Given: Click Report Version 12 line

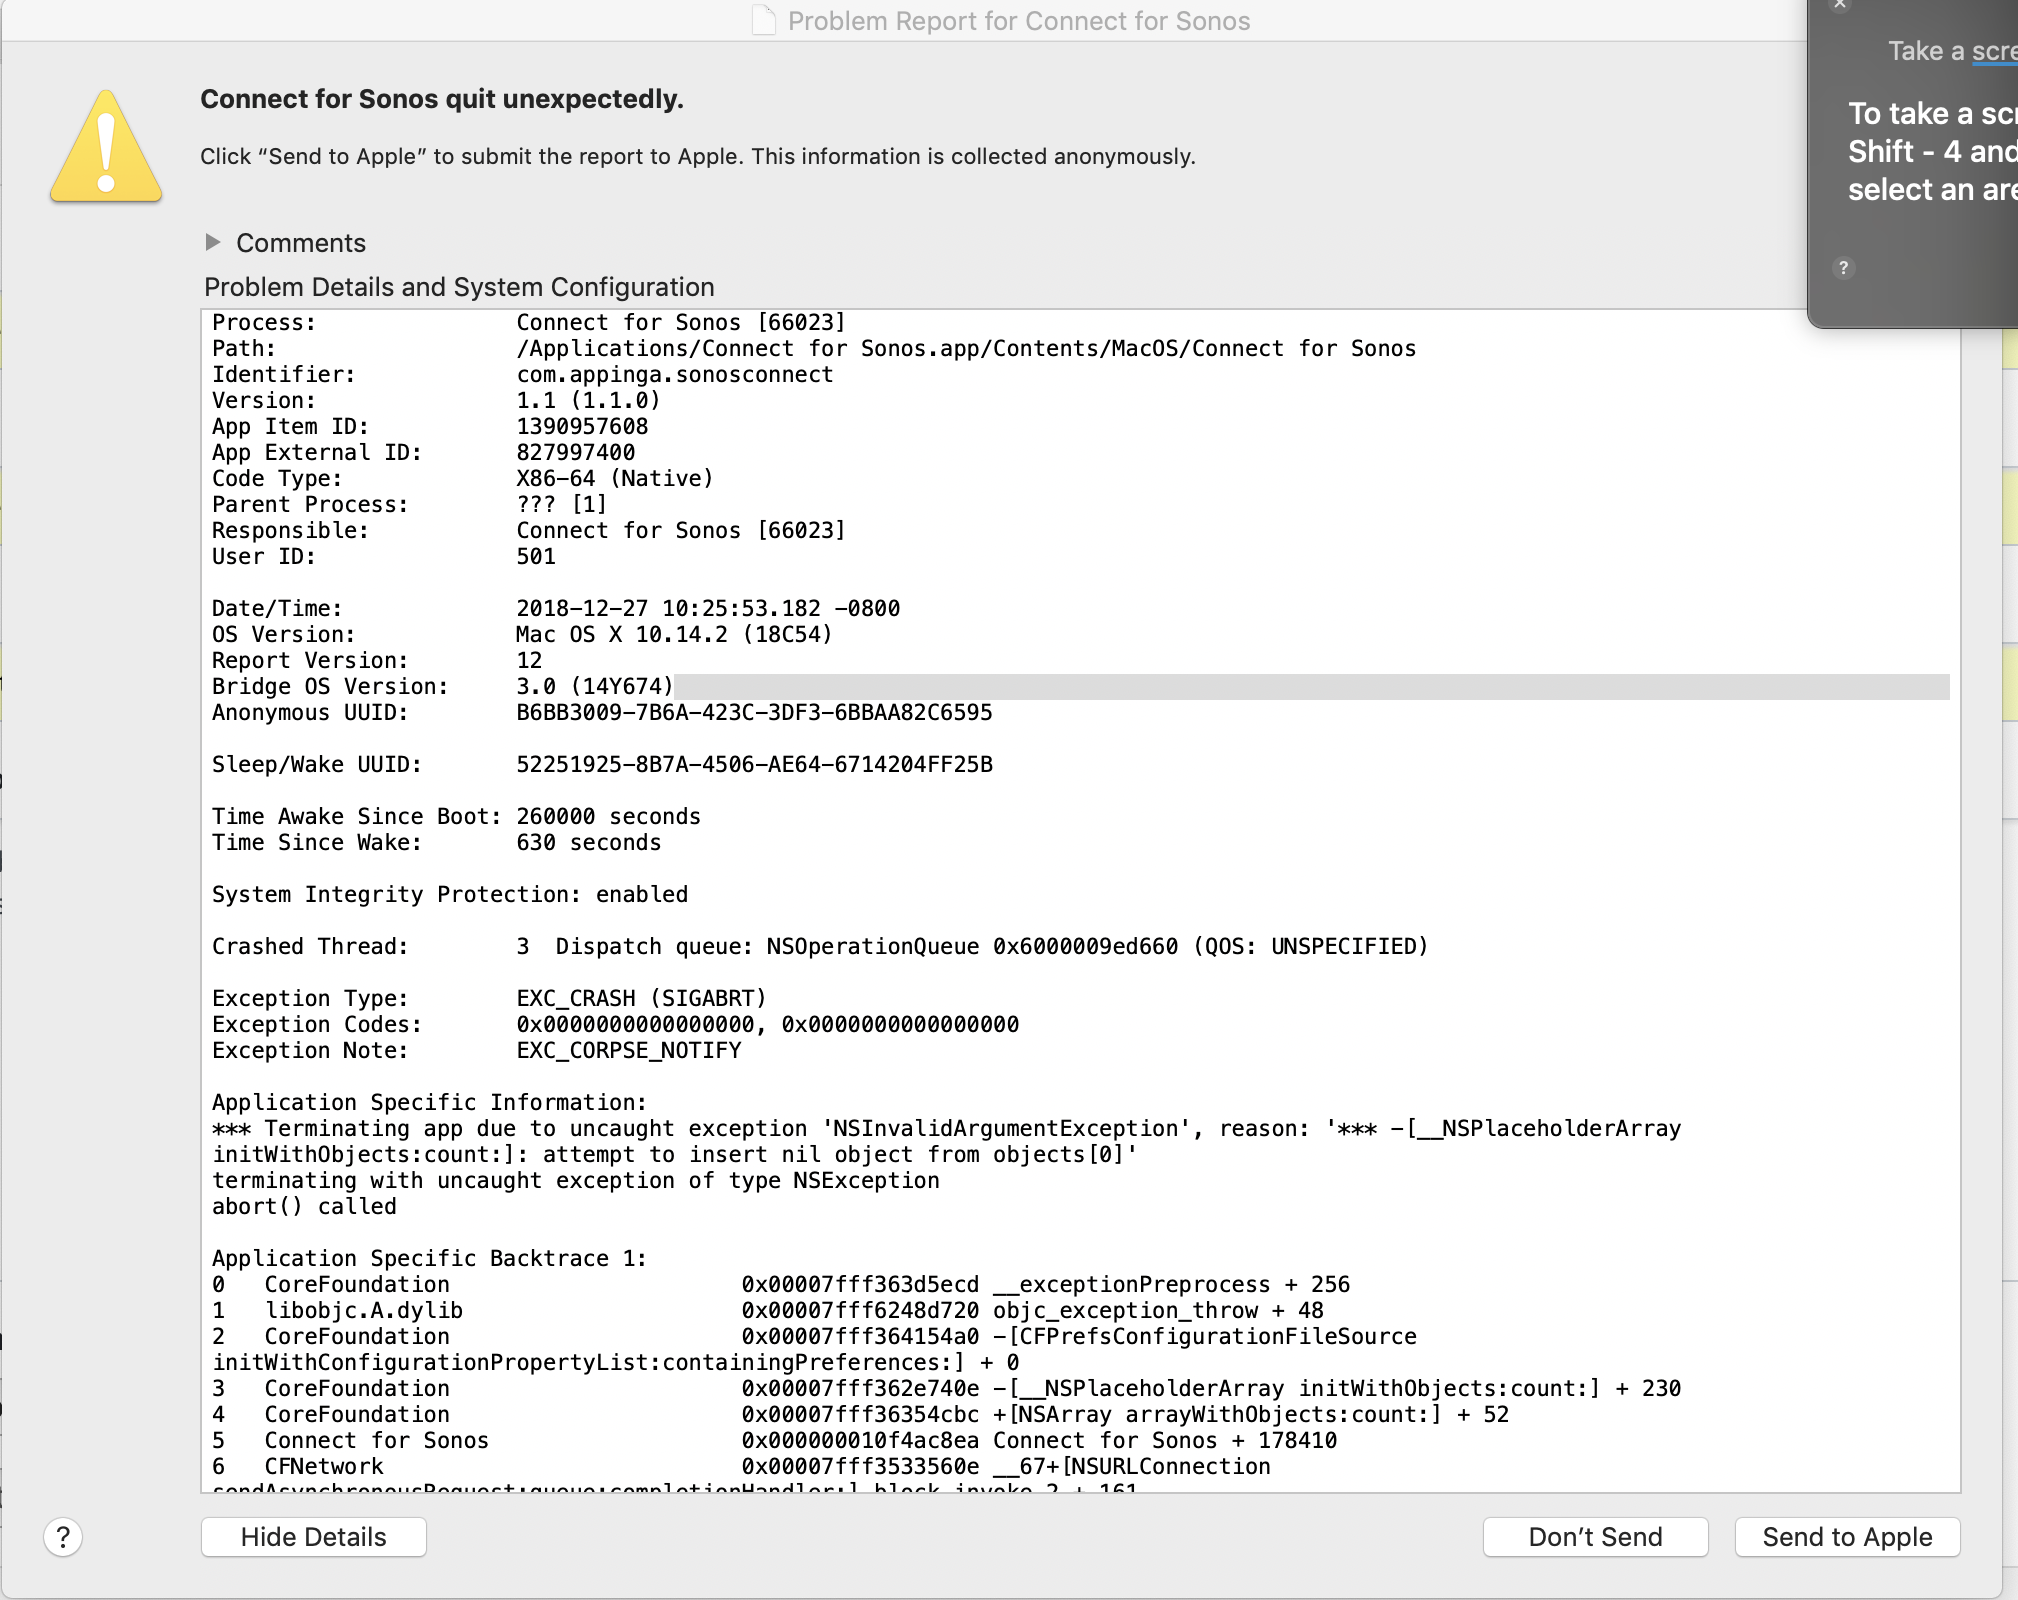Looking at the screenshot, I should point(377,661).
